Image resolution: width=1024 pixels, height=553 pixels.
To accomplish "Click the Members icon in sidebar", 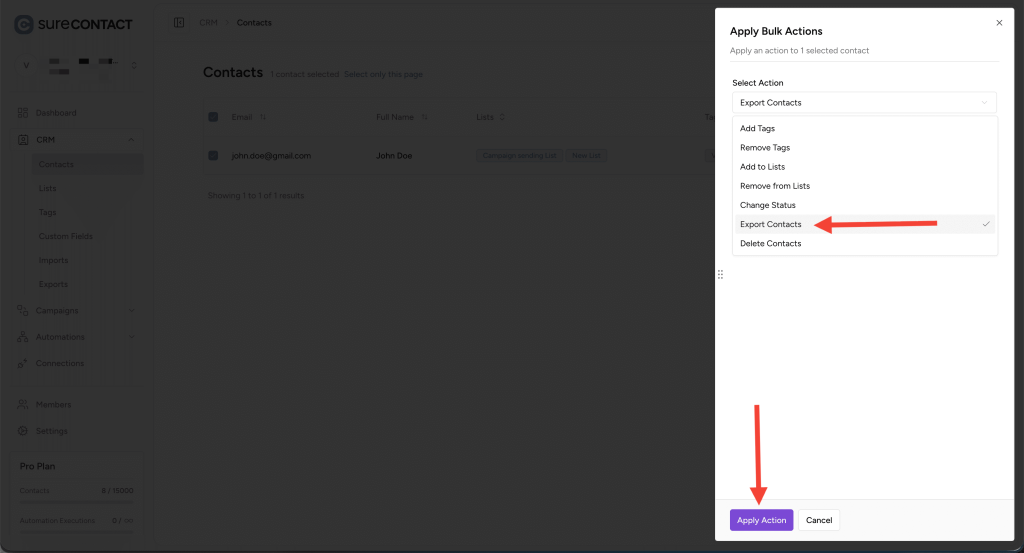I will 23,405.
